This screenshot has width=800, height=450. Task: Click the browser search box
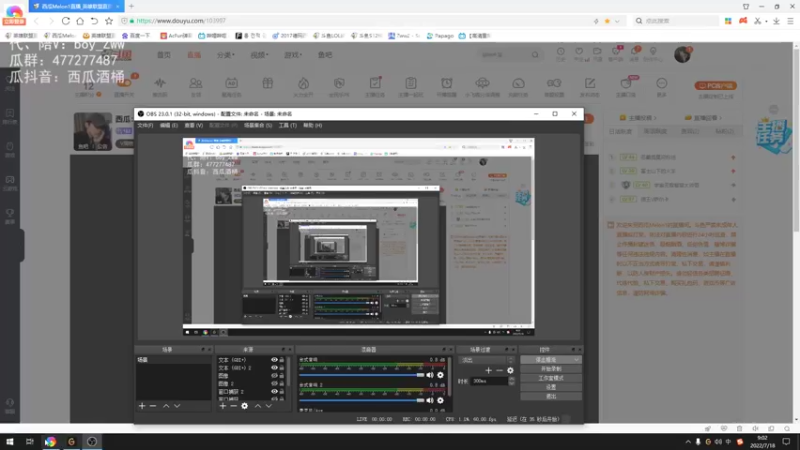(676, 21)
